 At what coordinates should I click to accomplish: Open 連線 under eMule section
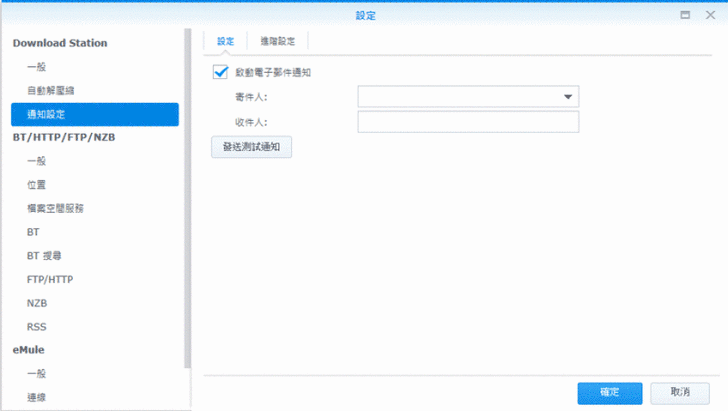(36, 398)
